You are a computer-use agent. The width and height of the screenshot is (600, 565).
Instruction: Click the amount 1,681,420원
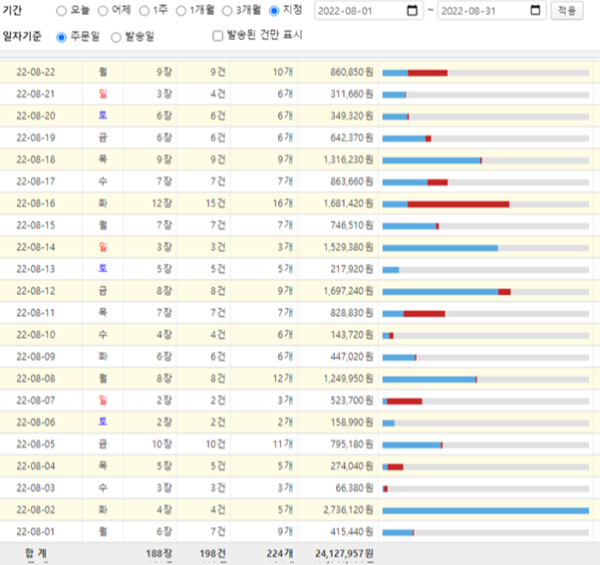(x=348, y=203)
